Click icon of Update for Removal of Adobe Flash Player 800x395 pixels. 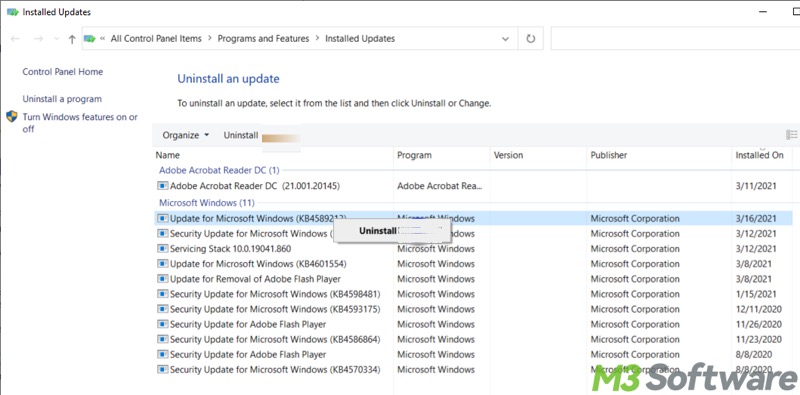point(162,279)
